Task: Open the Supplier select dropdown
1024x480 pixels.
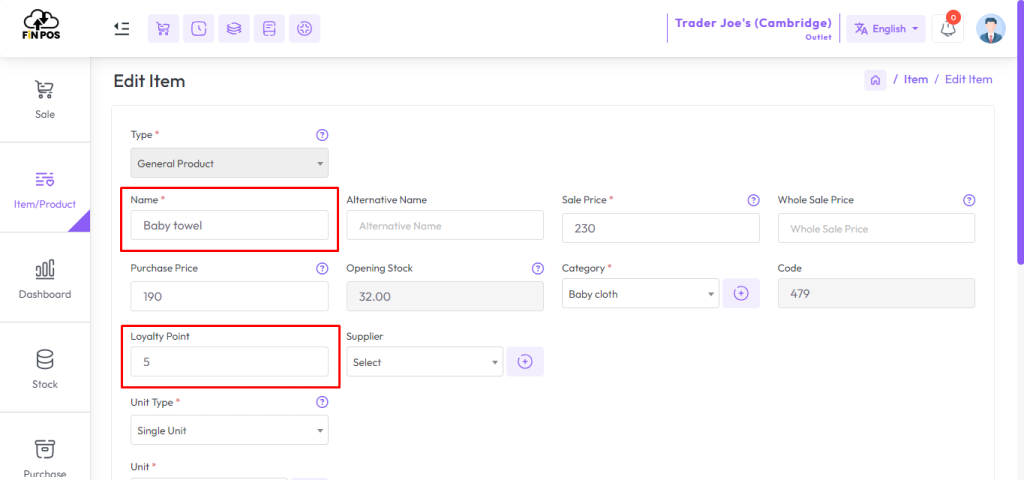Action: pos(424,362)
